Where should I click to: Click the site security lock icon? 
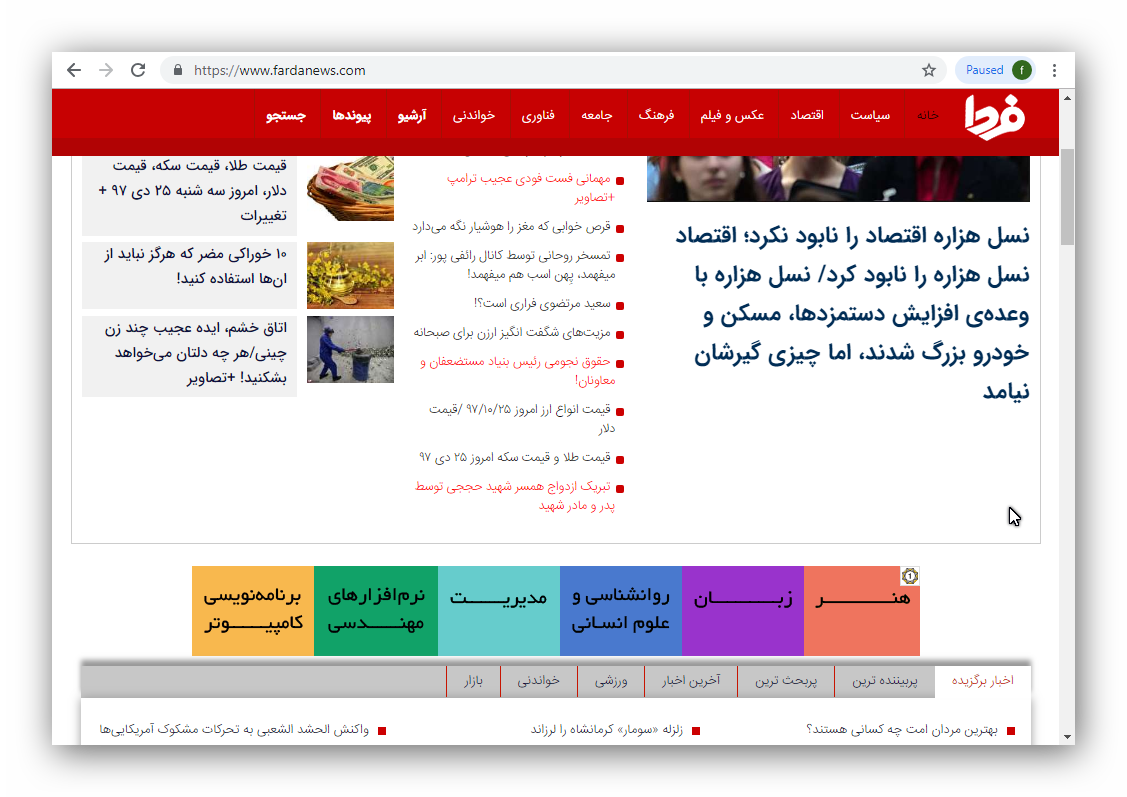point(176,70)
